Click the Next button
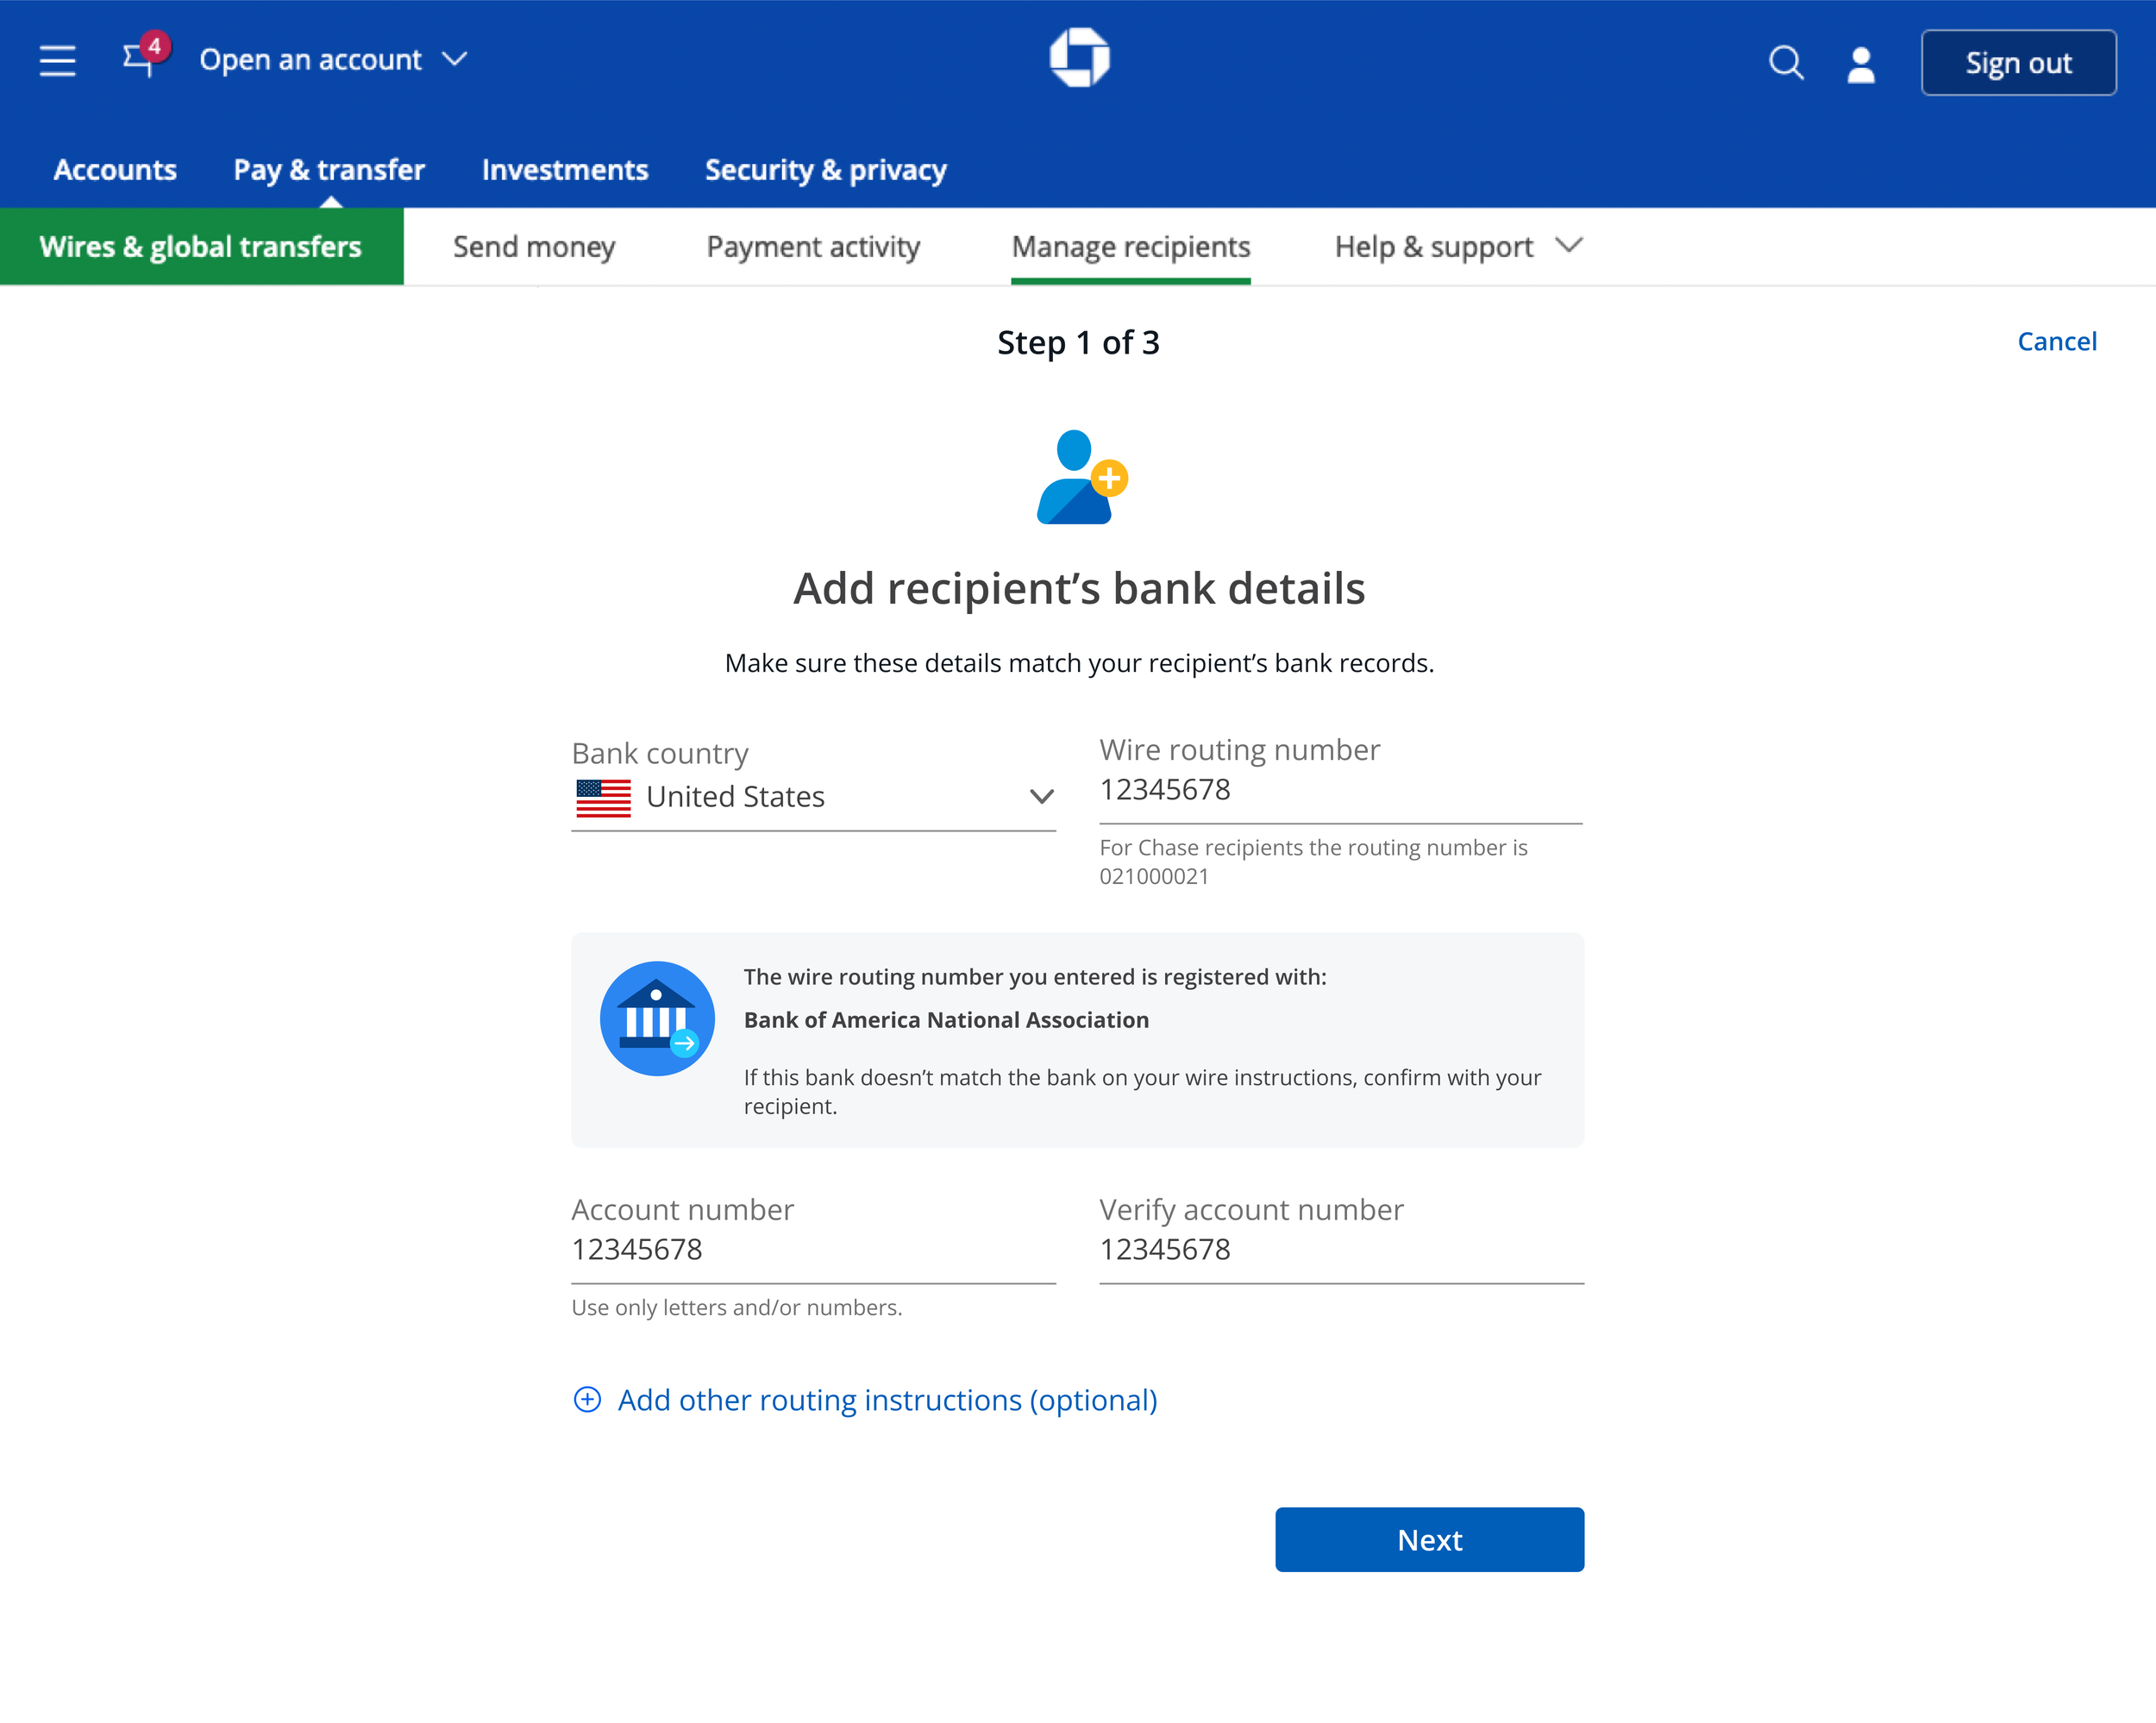2156x1723 pixels. click(x=1429, y=1540)
